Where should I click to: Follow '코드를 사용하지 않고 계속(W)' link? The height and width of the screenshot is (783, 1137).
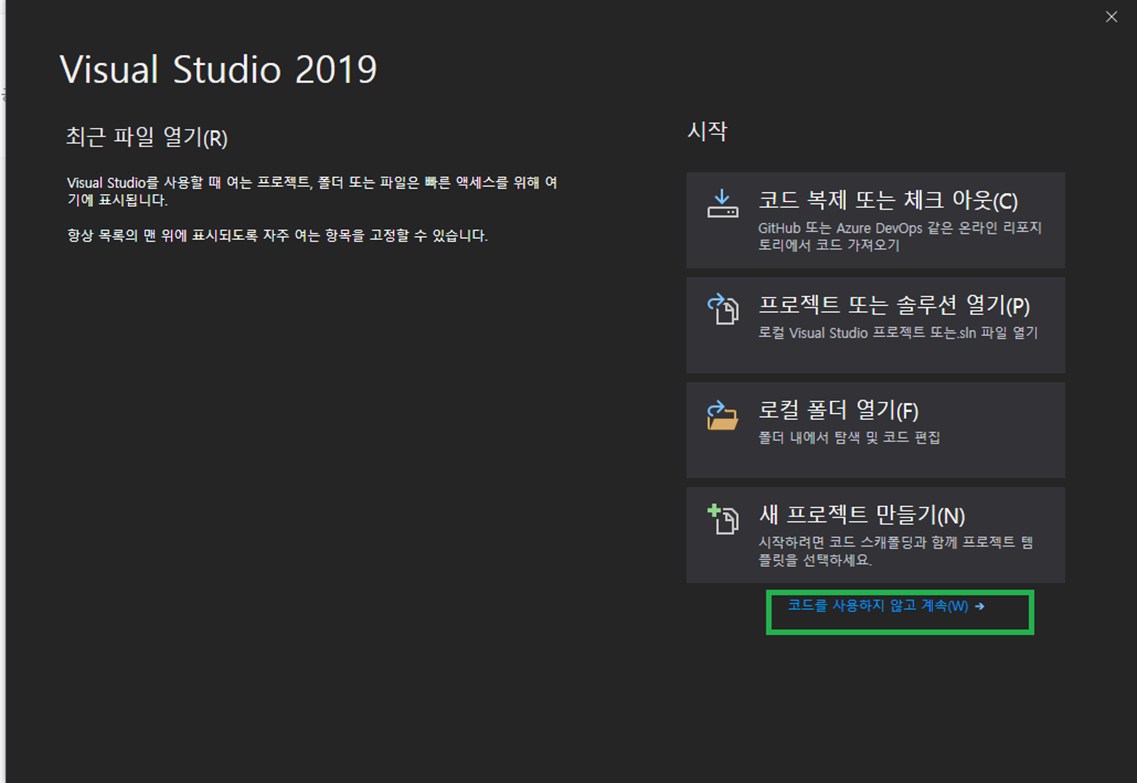coord(885,605)
